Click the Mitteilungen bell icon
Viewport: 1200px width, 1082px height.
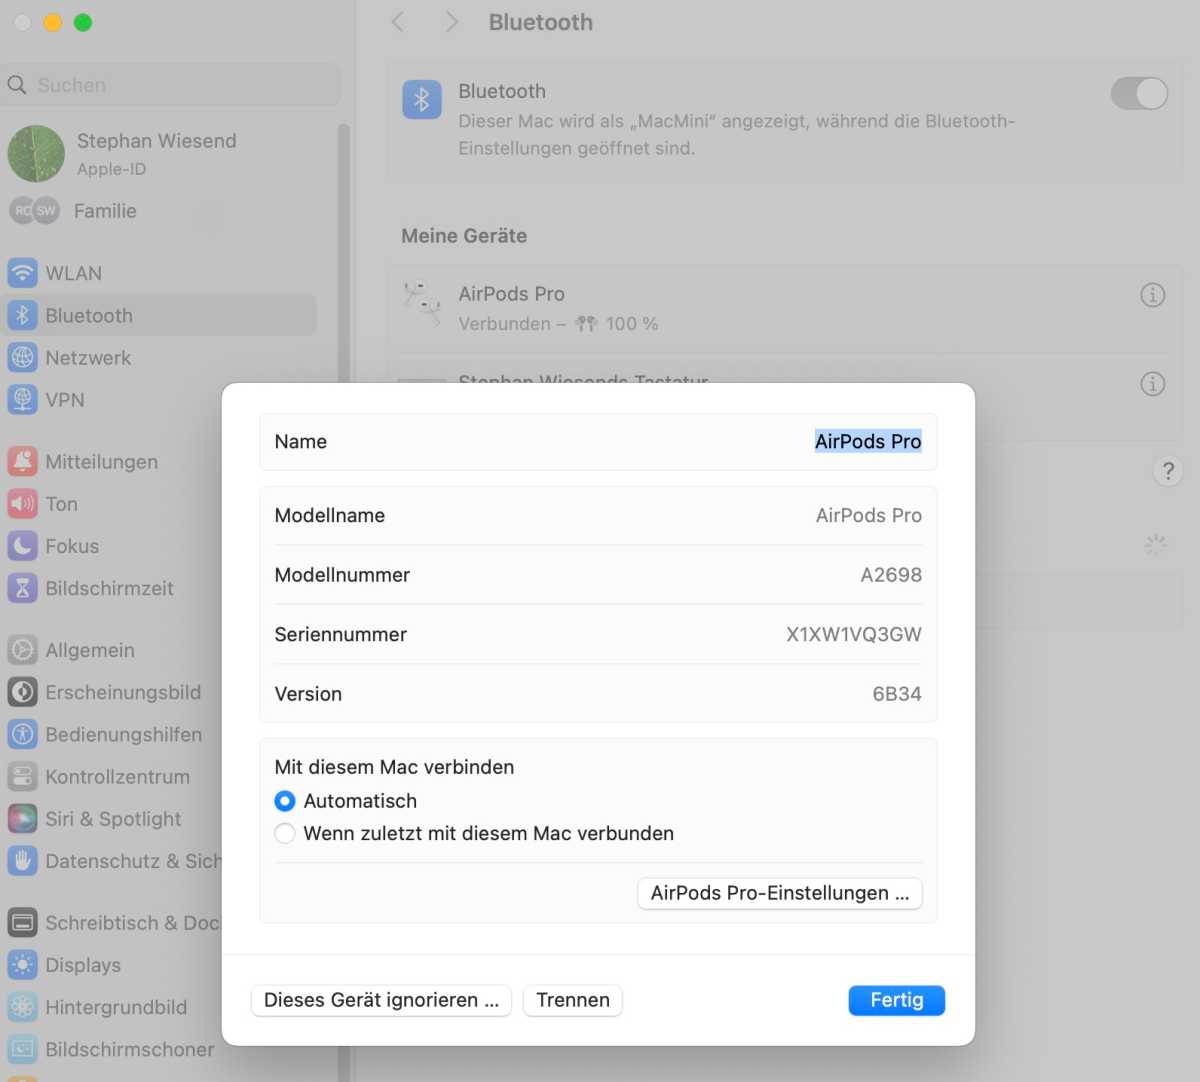[x=22, y=461]
